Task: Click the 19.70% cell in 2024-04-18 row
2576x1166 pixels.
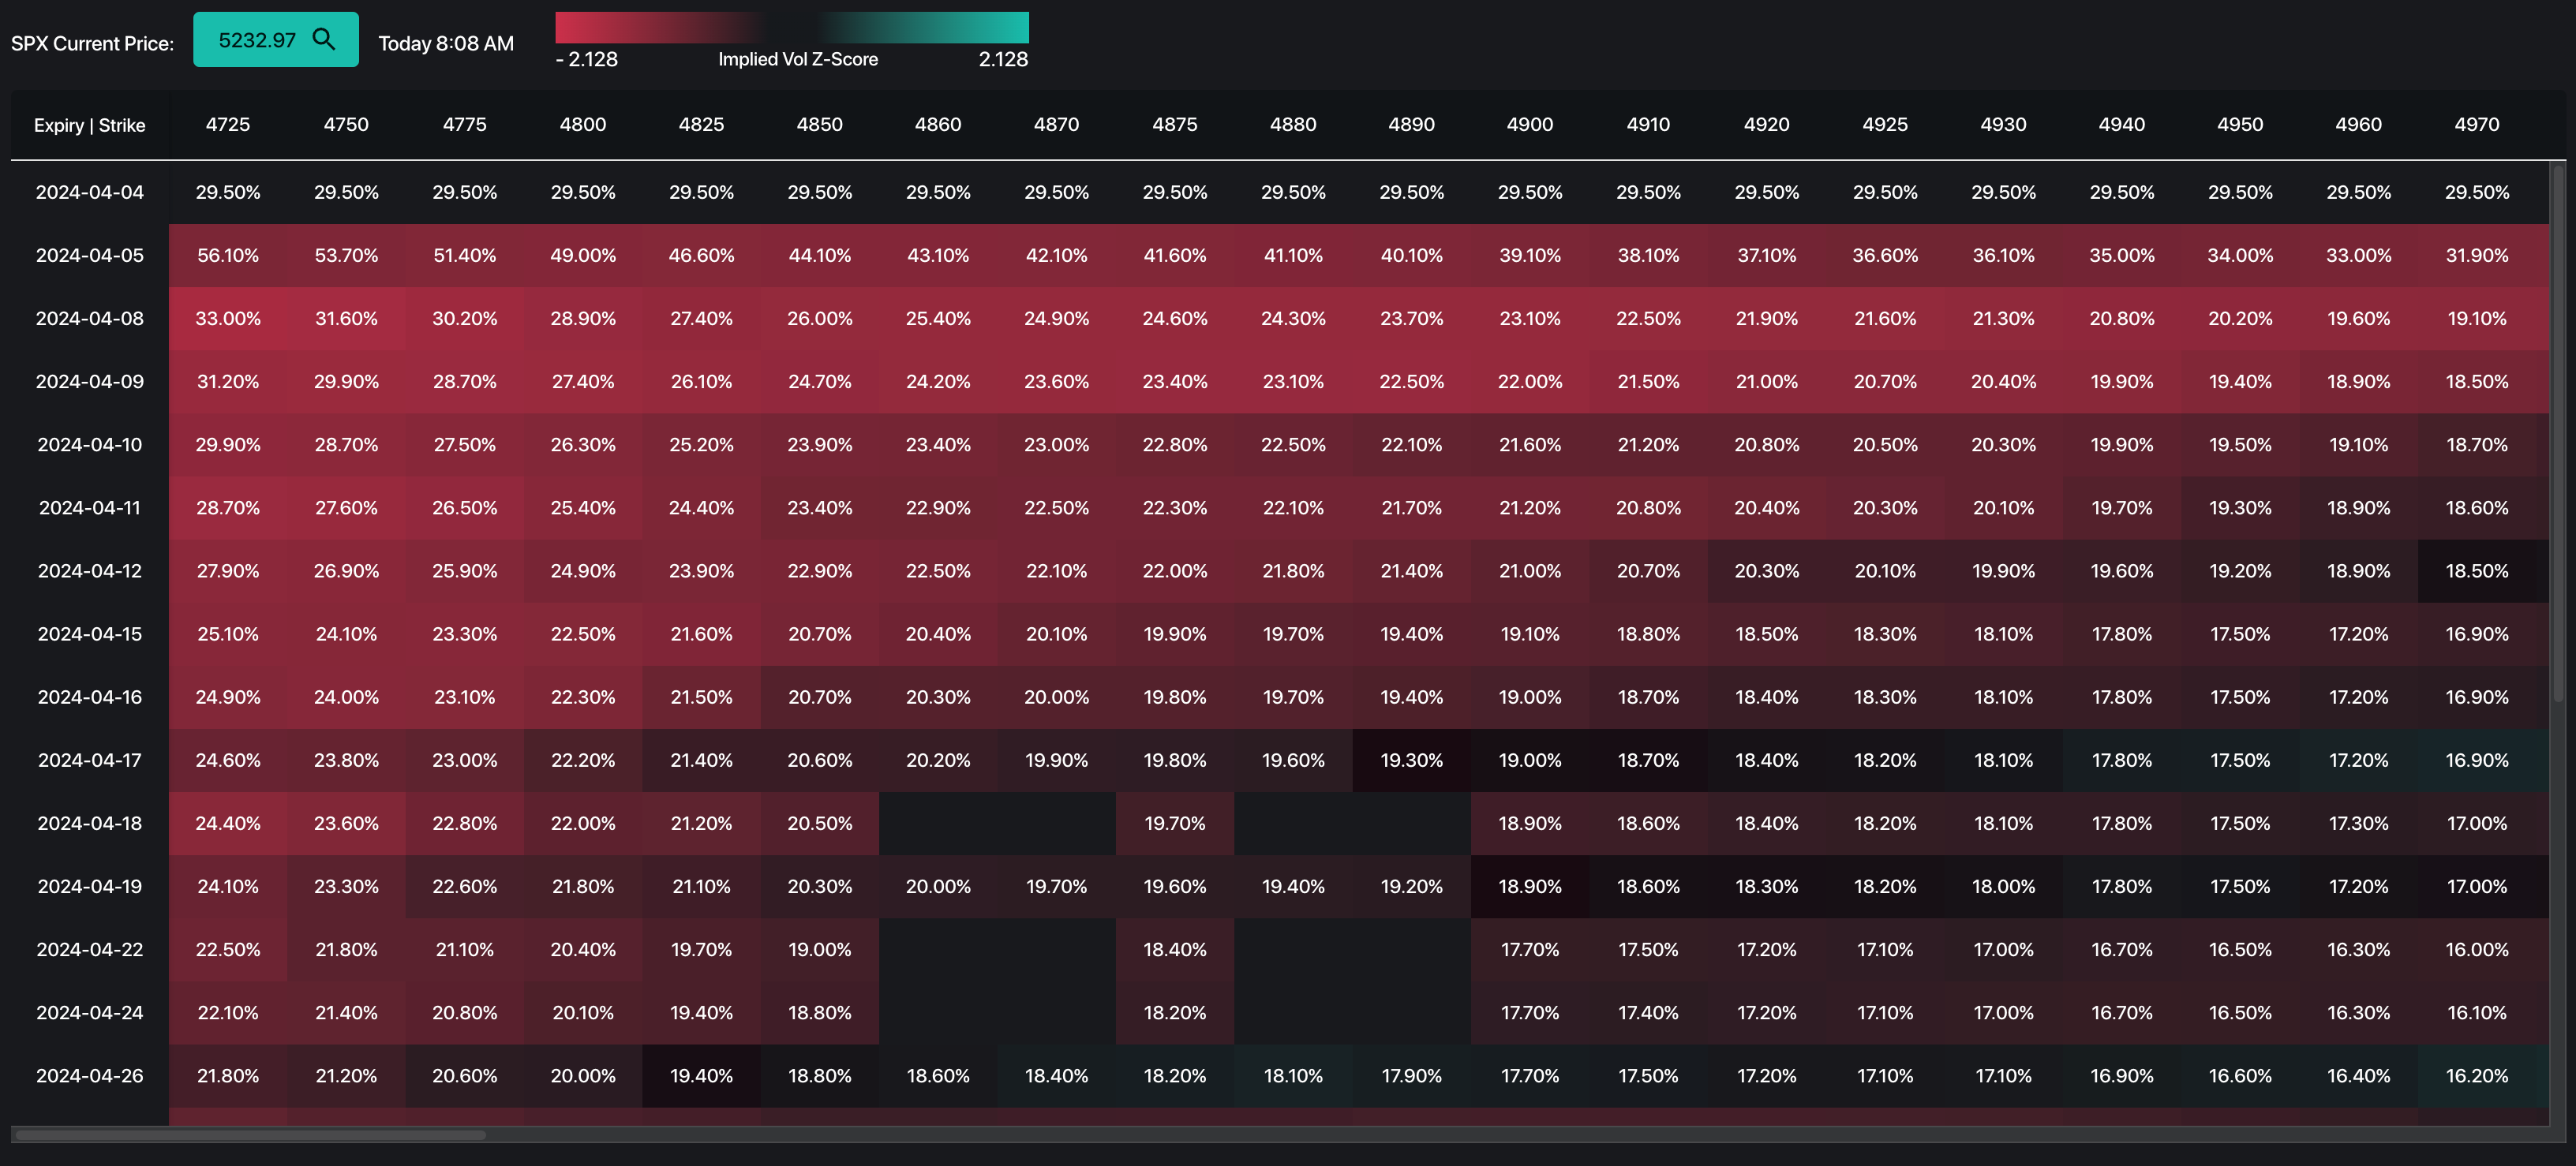Action: click(x=1174, y=823)
